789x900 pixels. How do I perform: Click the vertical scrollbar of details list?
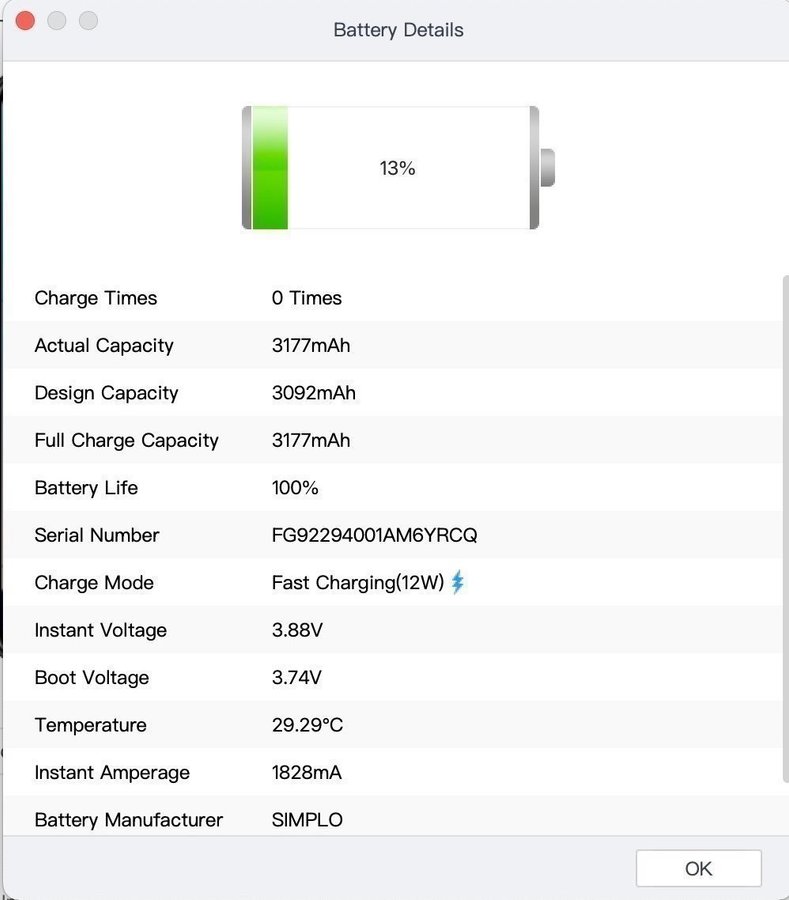click(x=784, y=530)
